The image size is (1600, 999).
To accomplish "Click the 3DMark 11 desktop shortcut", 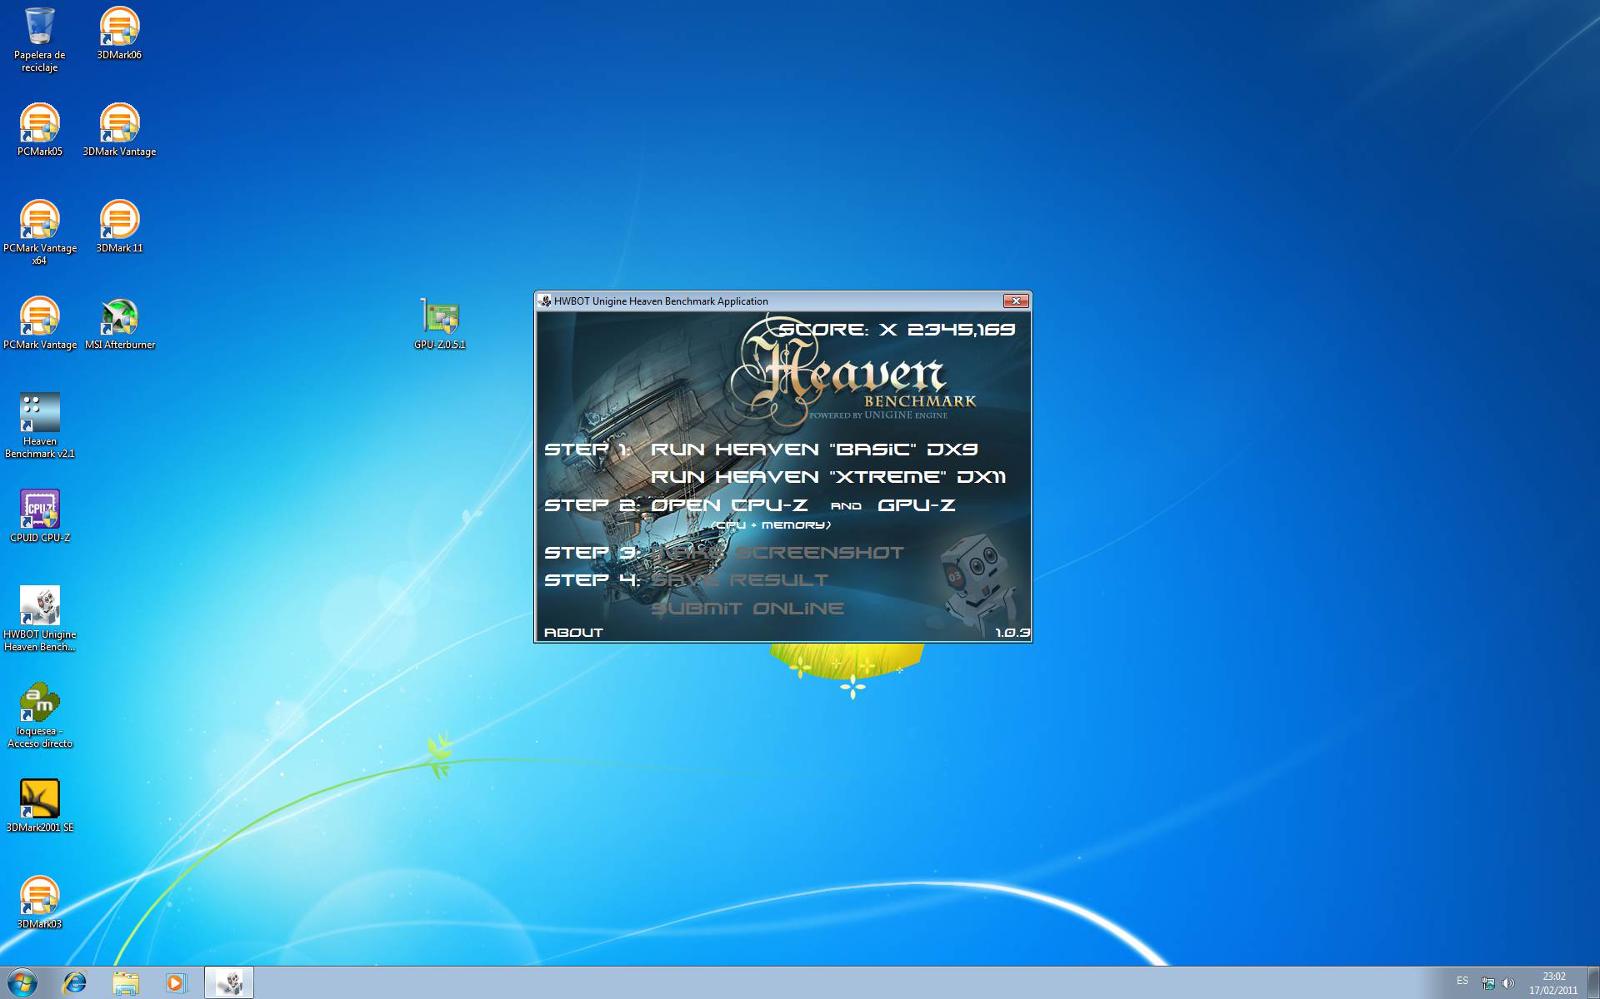I will tap(119, 227).
